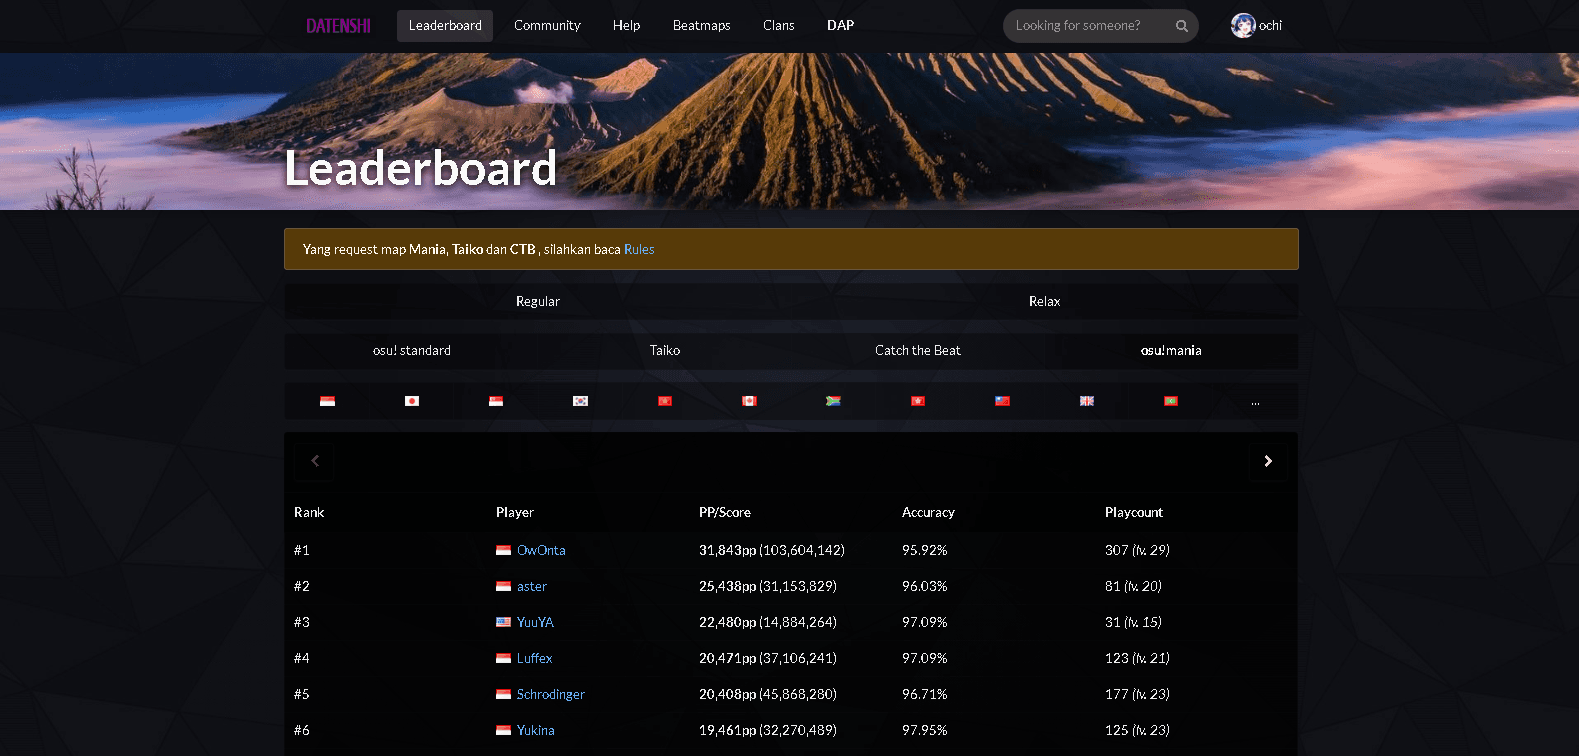The height and width of the screenshot is (756, 1579).
Task: Open Luffex's player profile
Action: [x=534, y=658]
